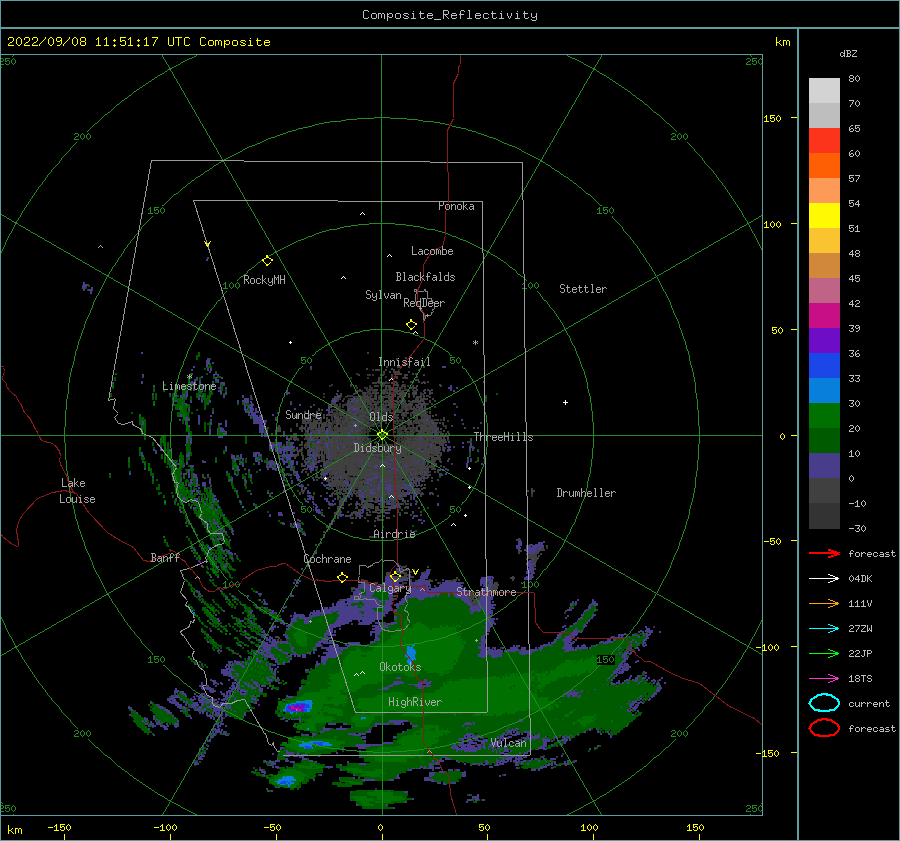The width and height of the screenshot is (900, 841).
Task: Select the purple 10 dBZ color swatch
Action: tap(824, 465)
